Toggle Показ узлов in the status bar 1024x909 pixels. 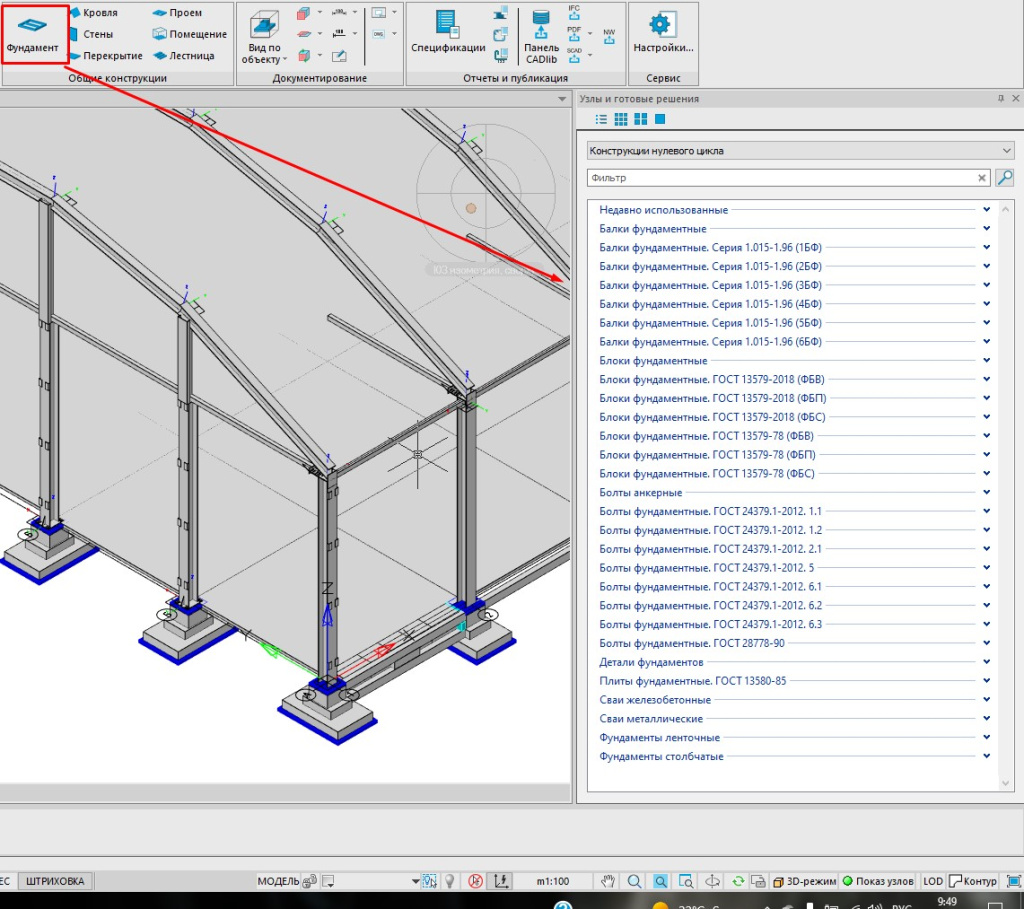878,881
